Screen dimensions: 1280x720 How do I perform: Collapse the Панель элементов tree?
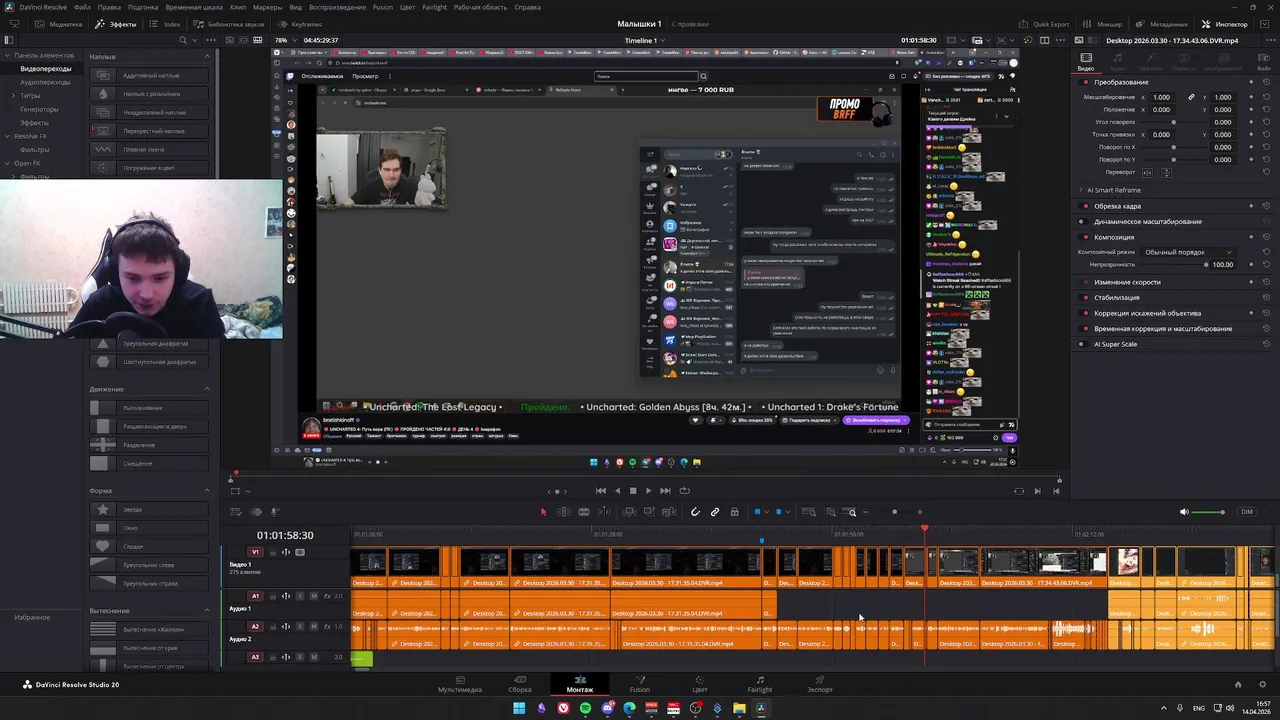click(9, 55)
